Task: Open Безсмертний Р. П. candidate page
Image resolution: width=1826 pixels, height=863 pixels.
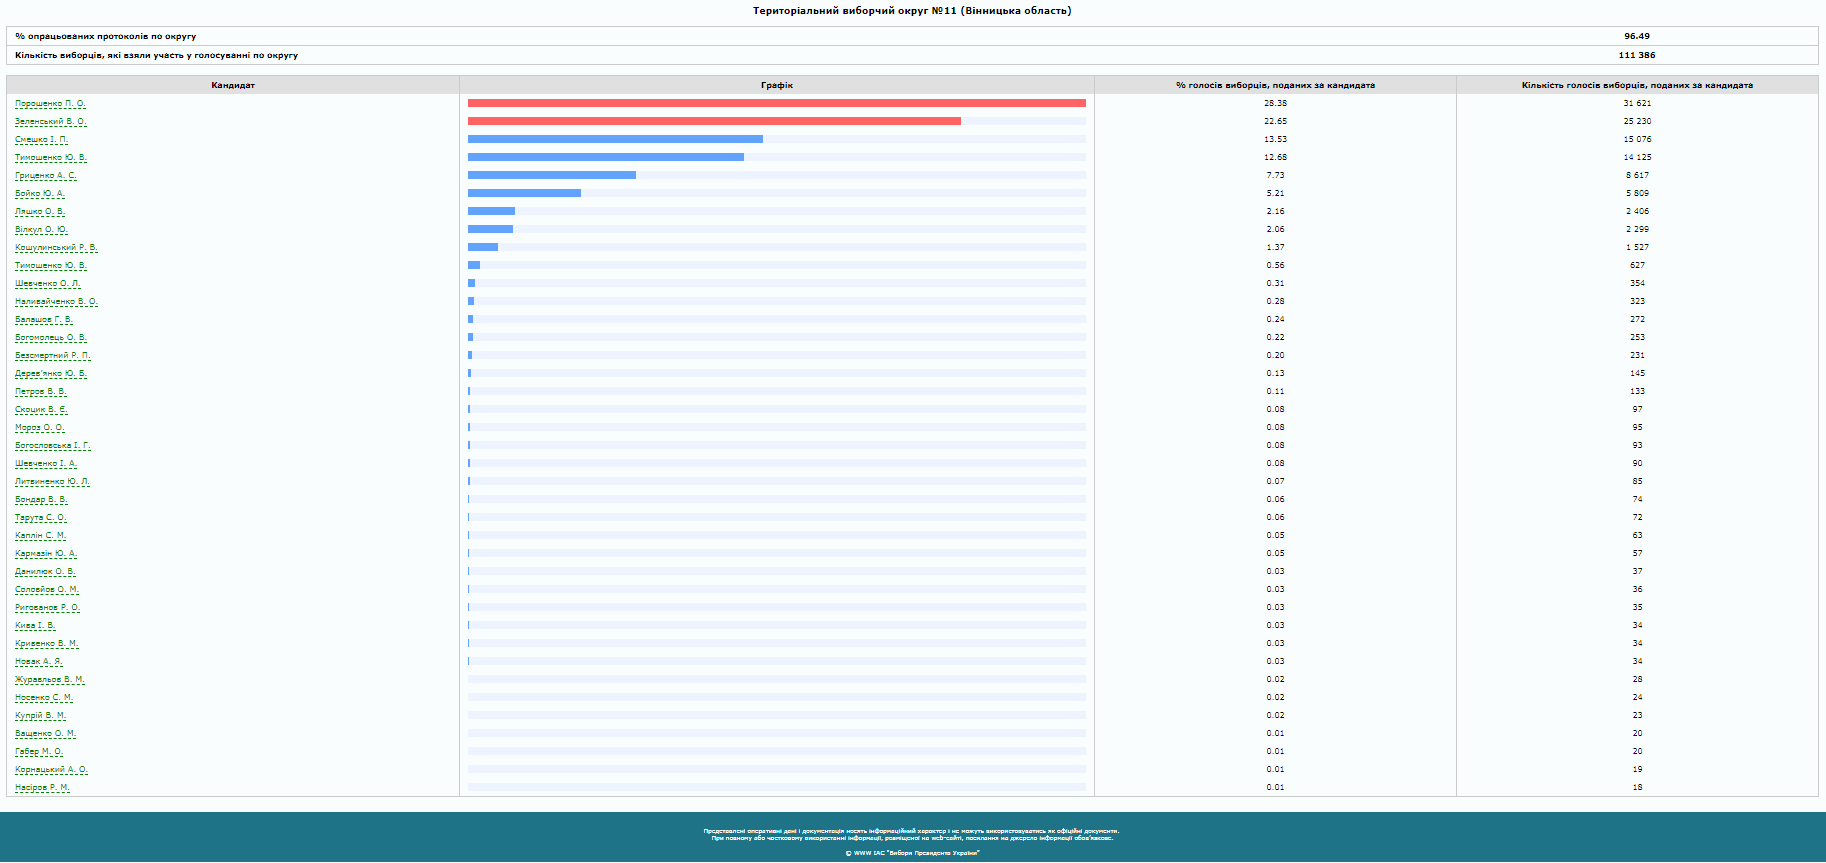Action: coord(52,356)
